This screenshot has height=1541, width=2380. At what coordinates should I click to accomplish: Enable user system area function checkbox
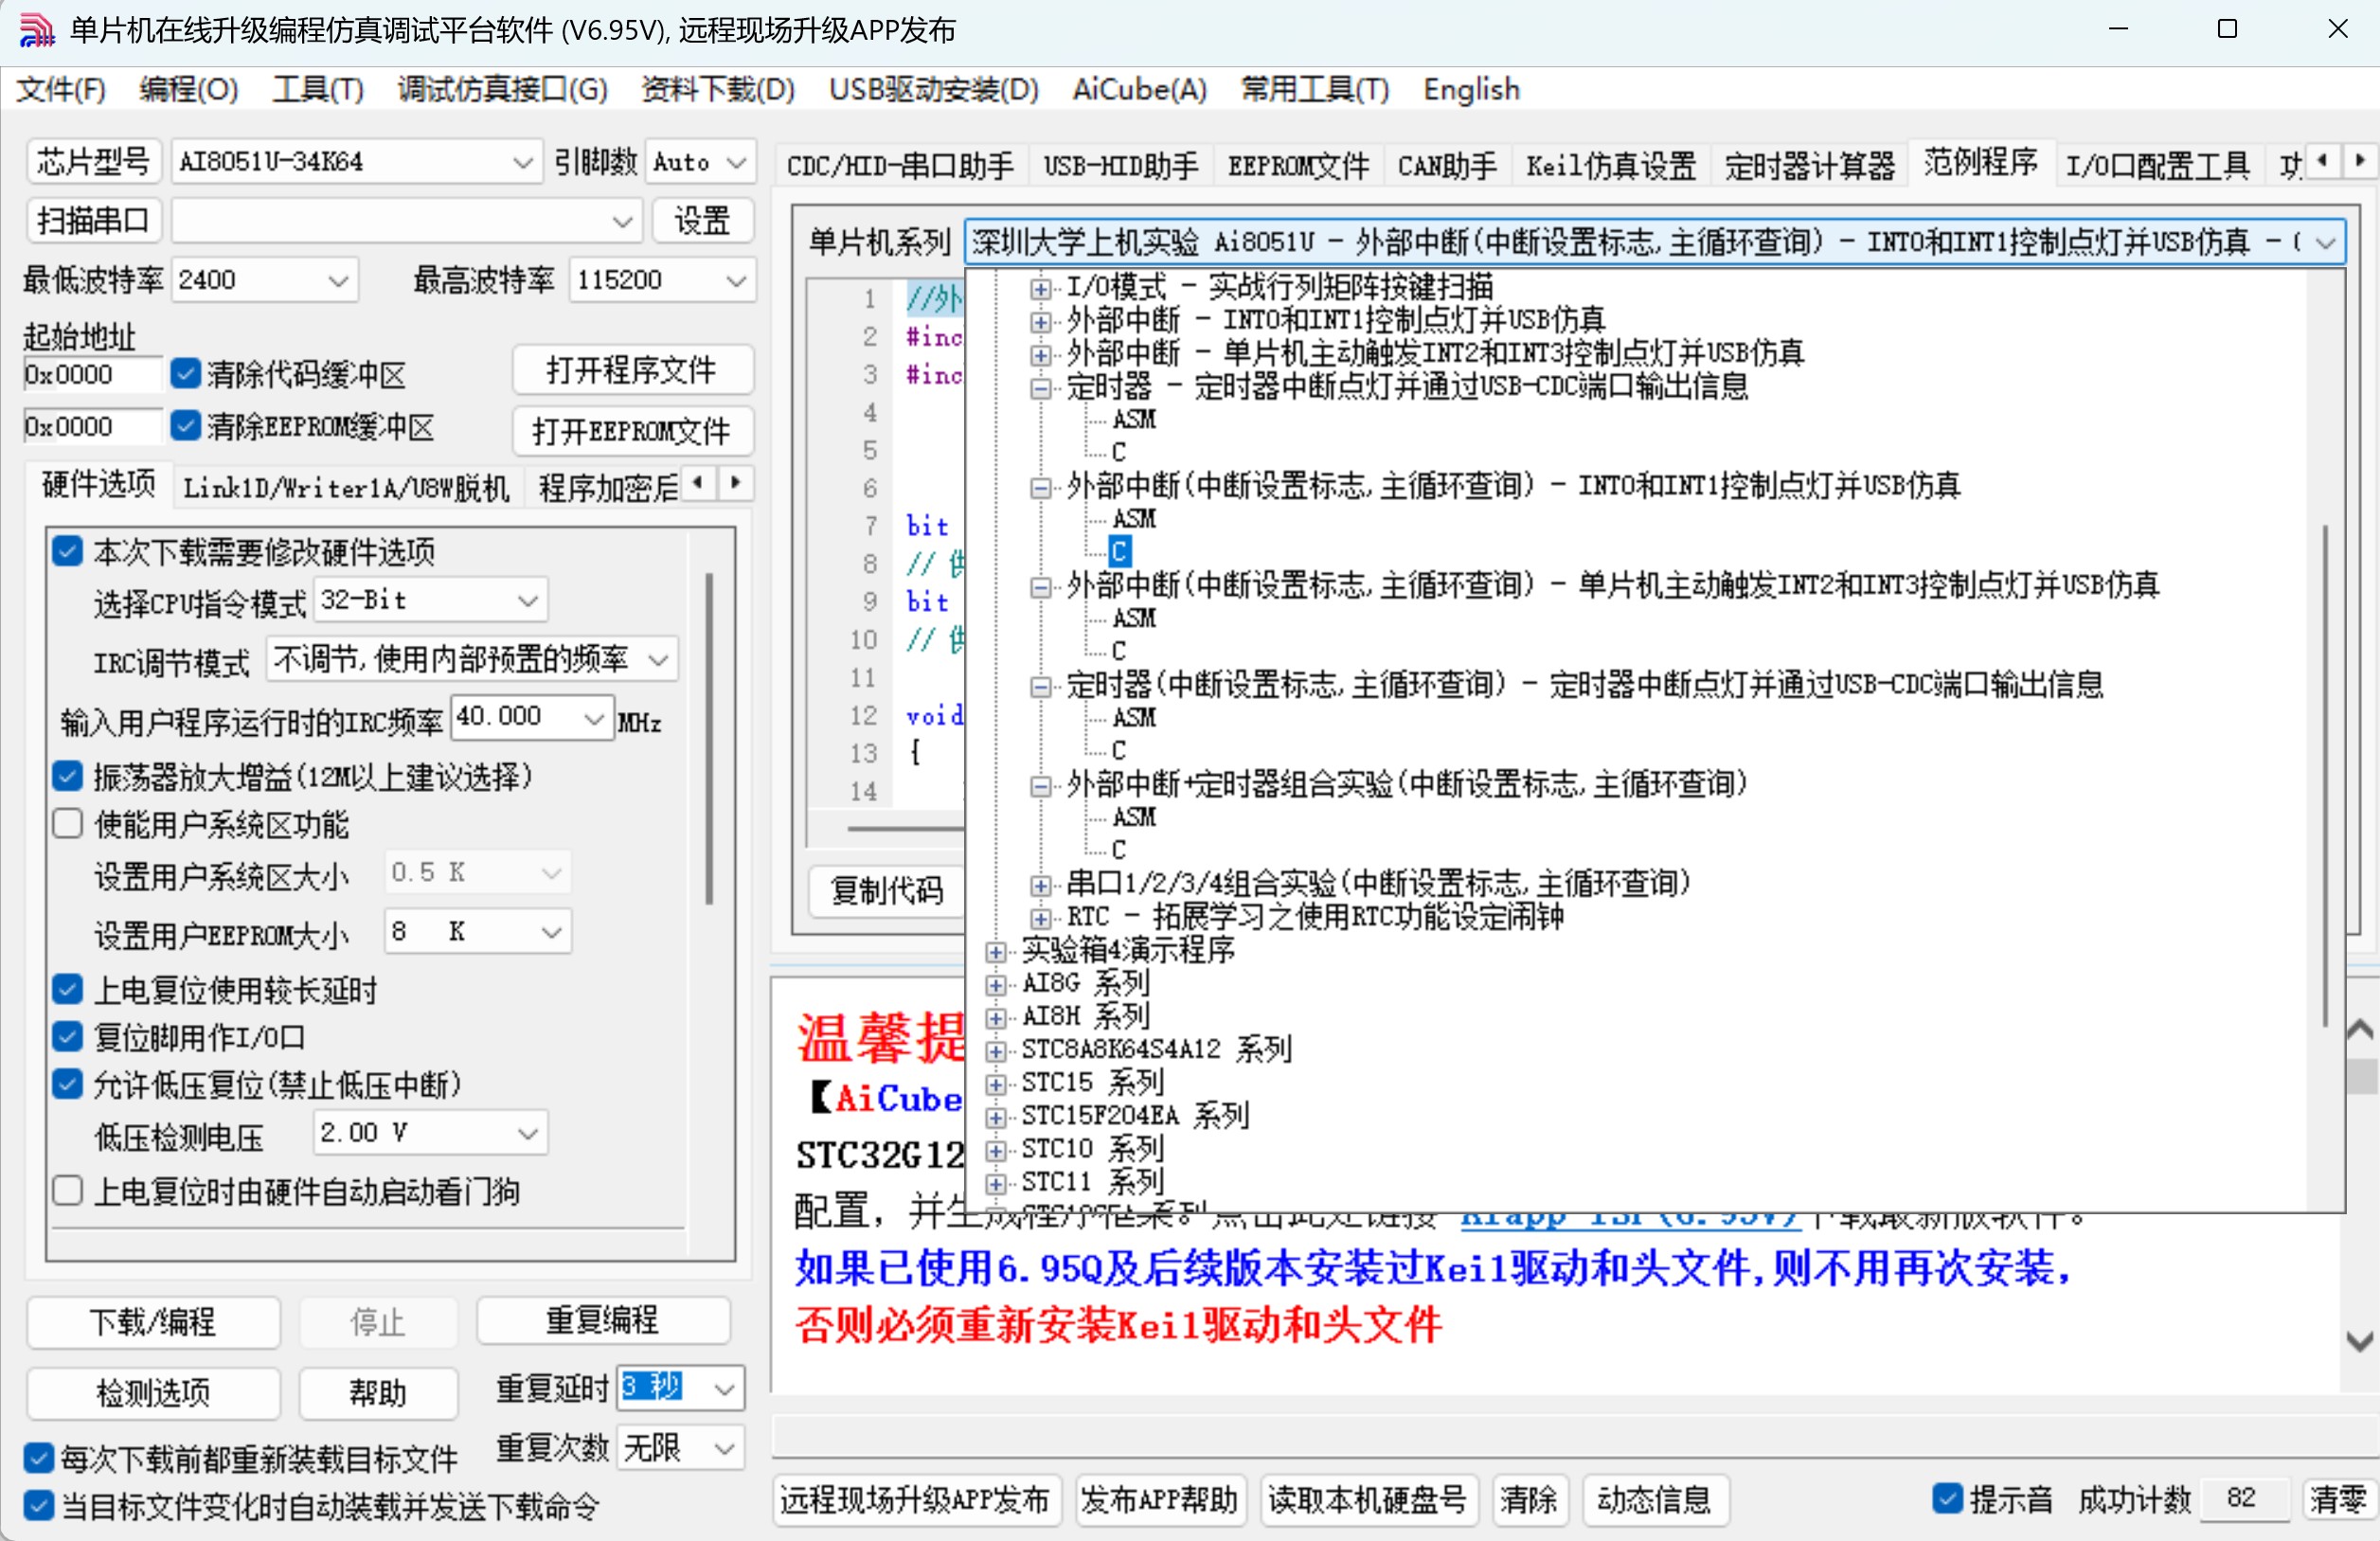(x=67, y=824)
